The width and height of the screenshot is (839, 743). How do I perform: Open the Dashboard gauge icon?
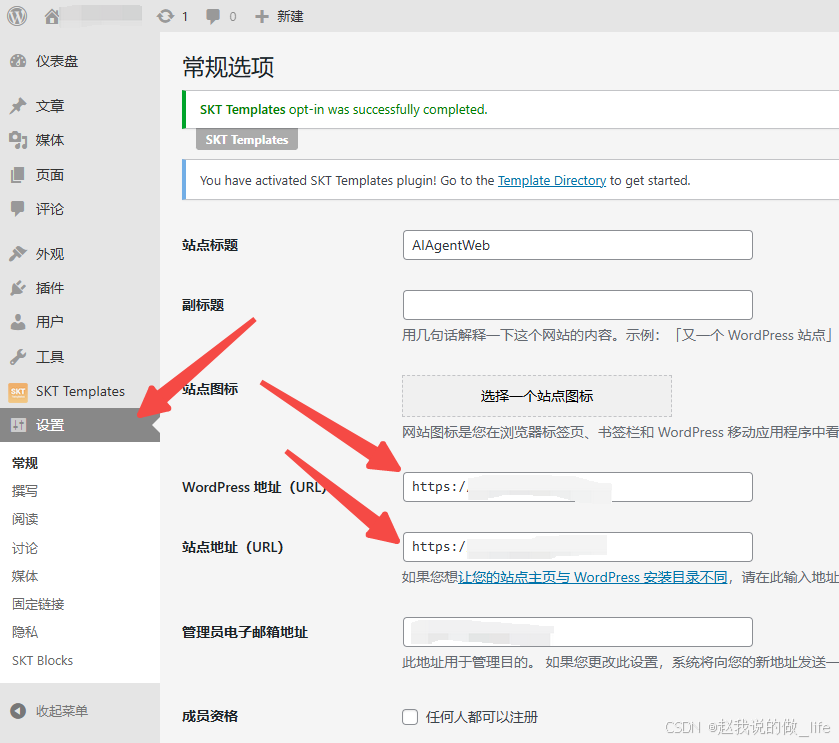(18, 61)
